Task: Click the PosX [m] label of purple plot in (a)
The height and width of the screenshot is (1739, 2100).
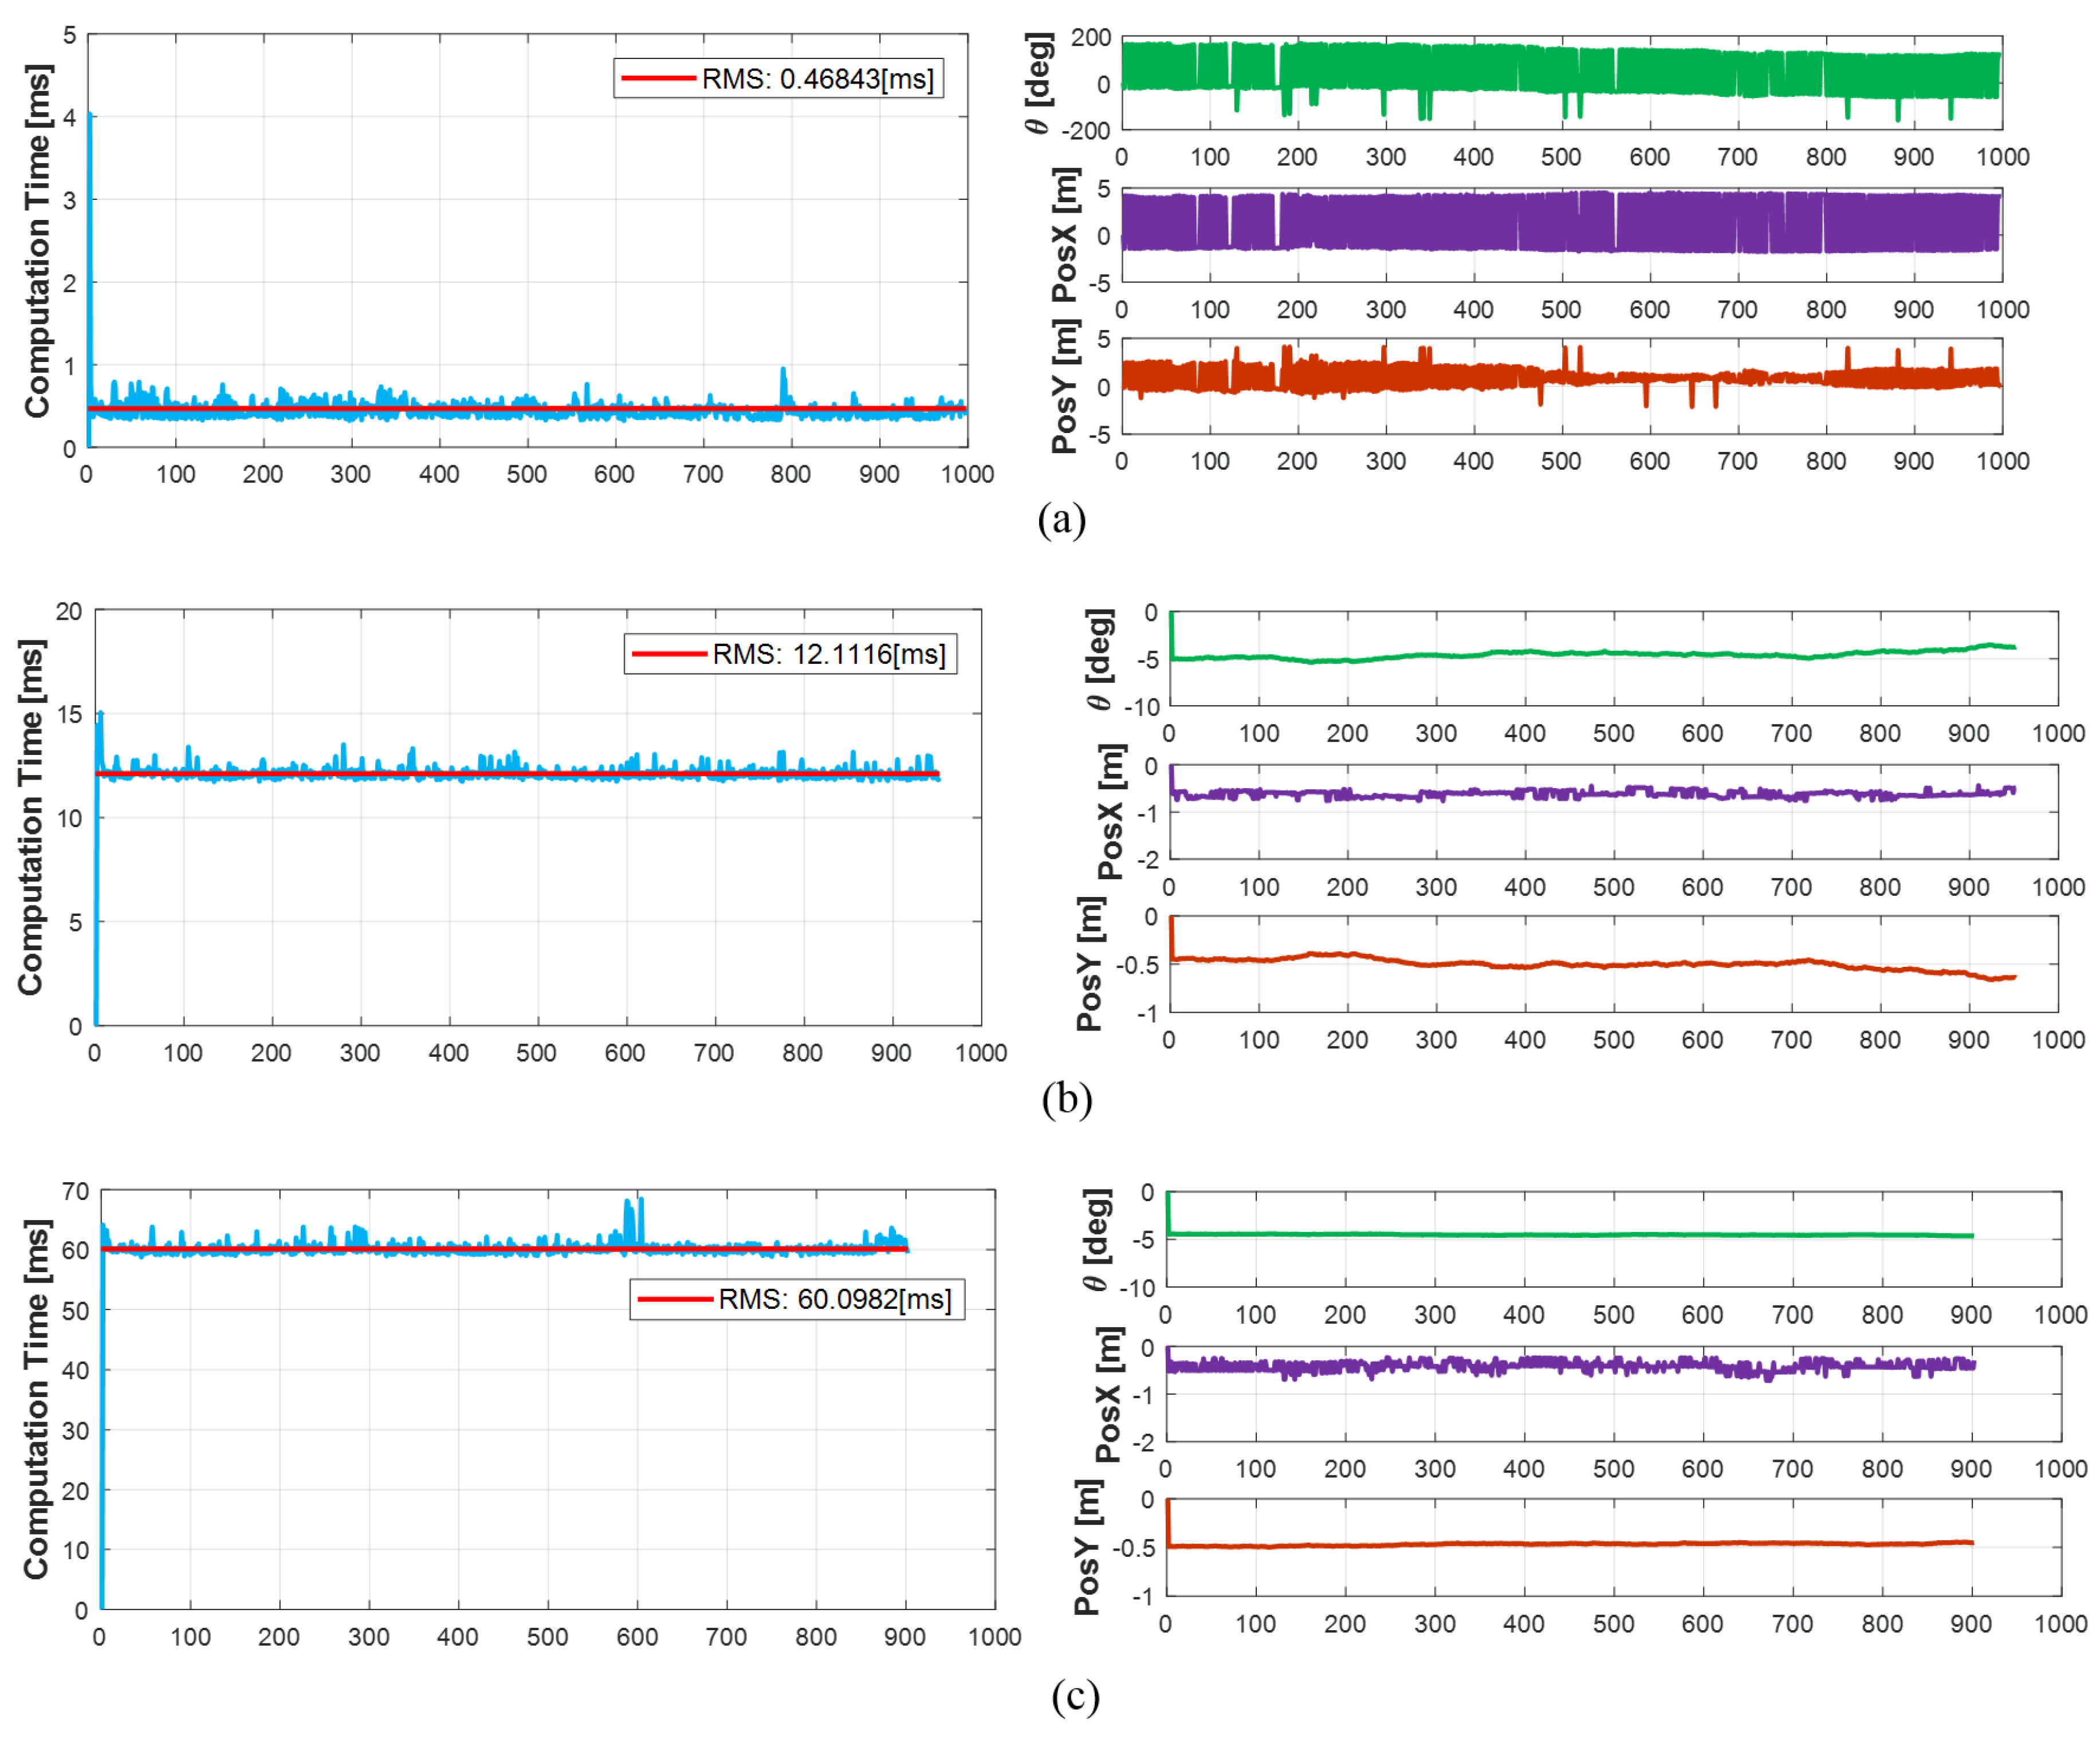Action: [x=1066, y=235]
